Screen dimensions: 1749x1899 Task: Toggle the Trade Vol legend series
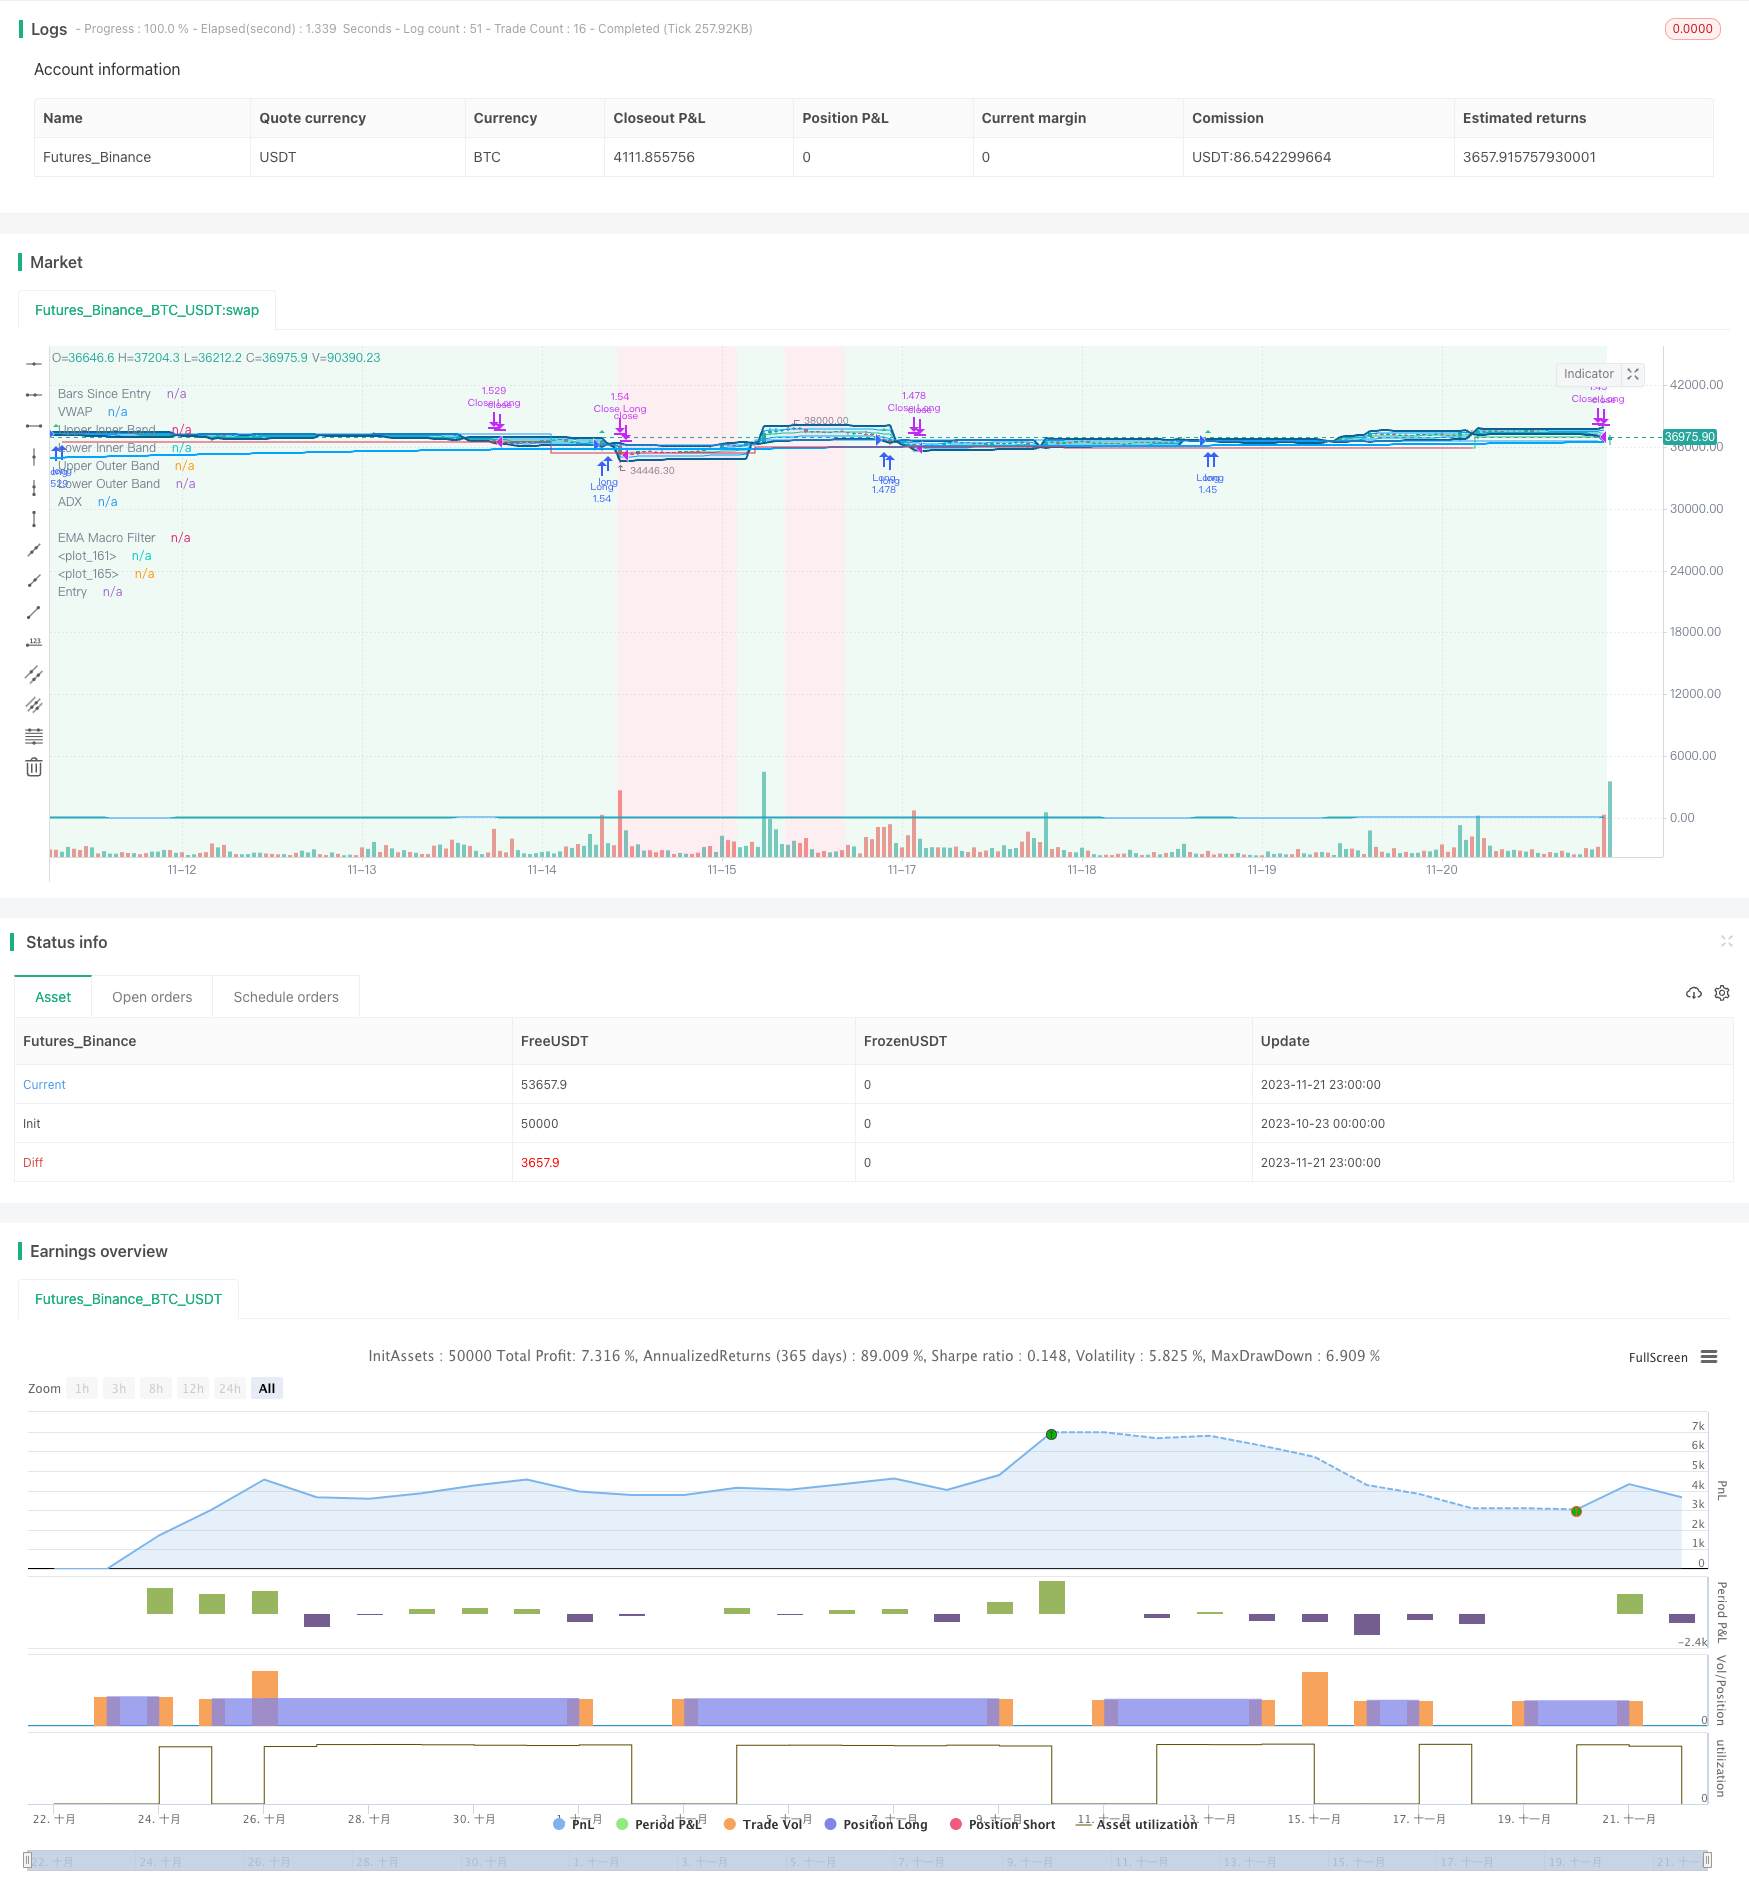763,1824
